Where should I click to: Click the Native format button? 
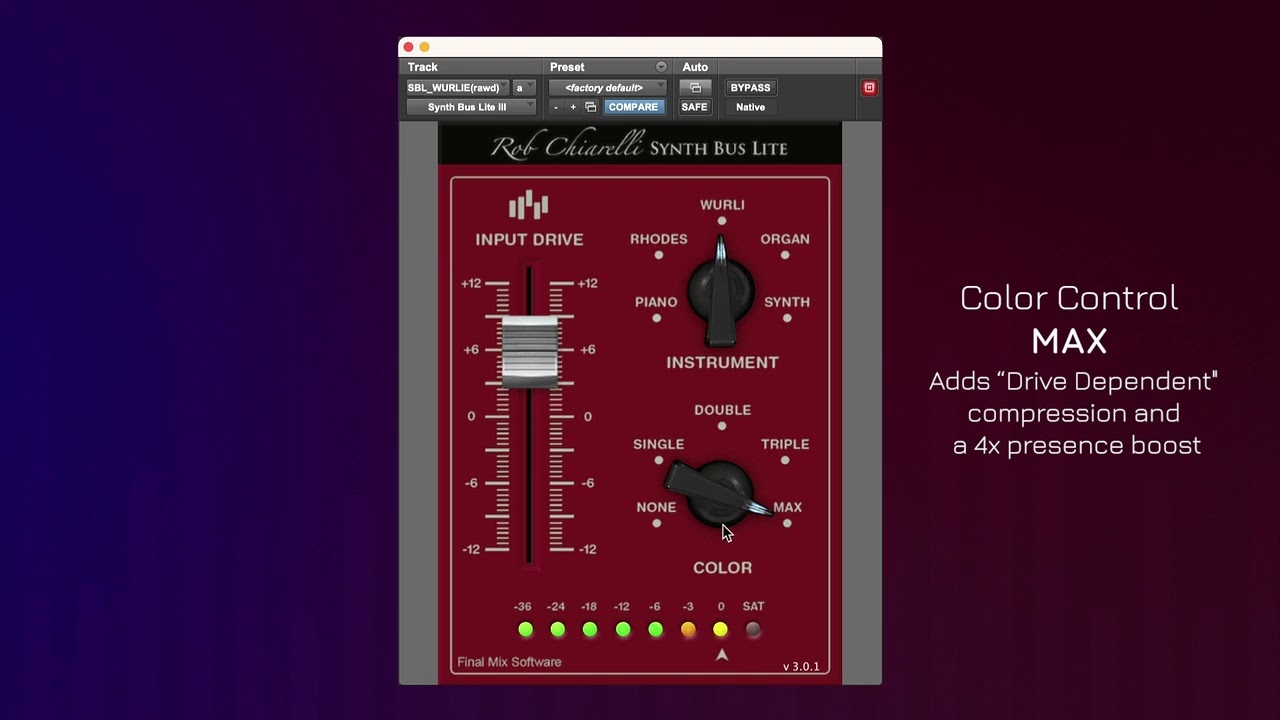tap(750, 107)
